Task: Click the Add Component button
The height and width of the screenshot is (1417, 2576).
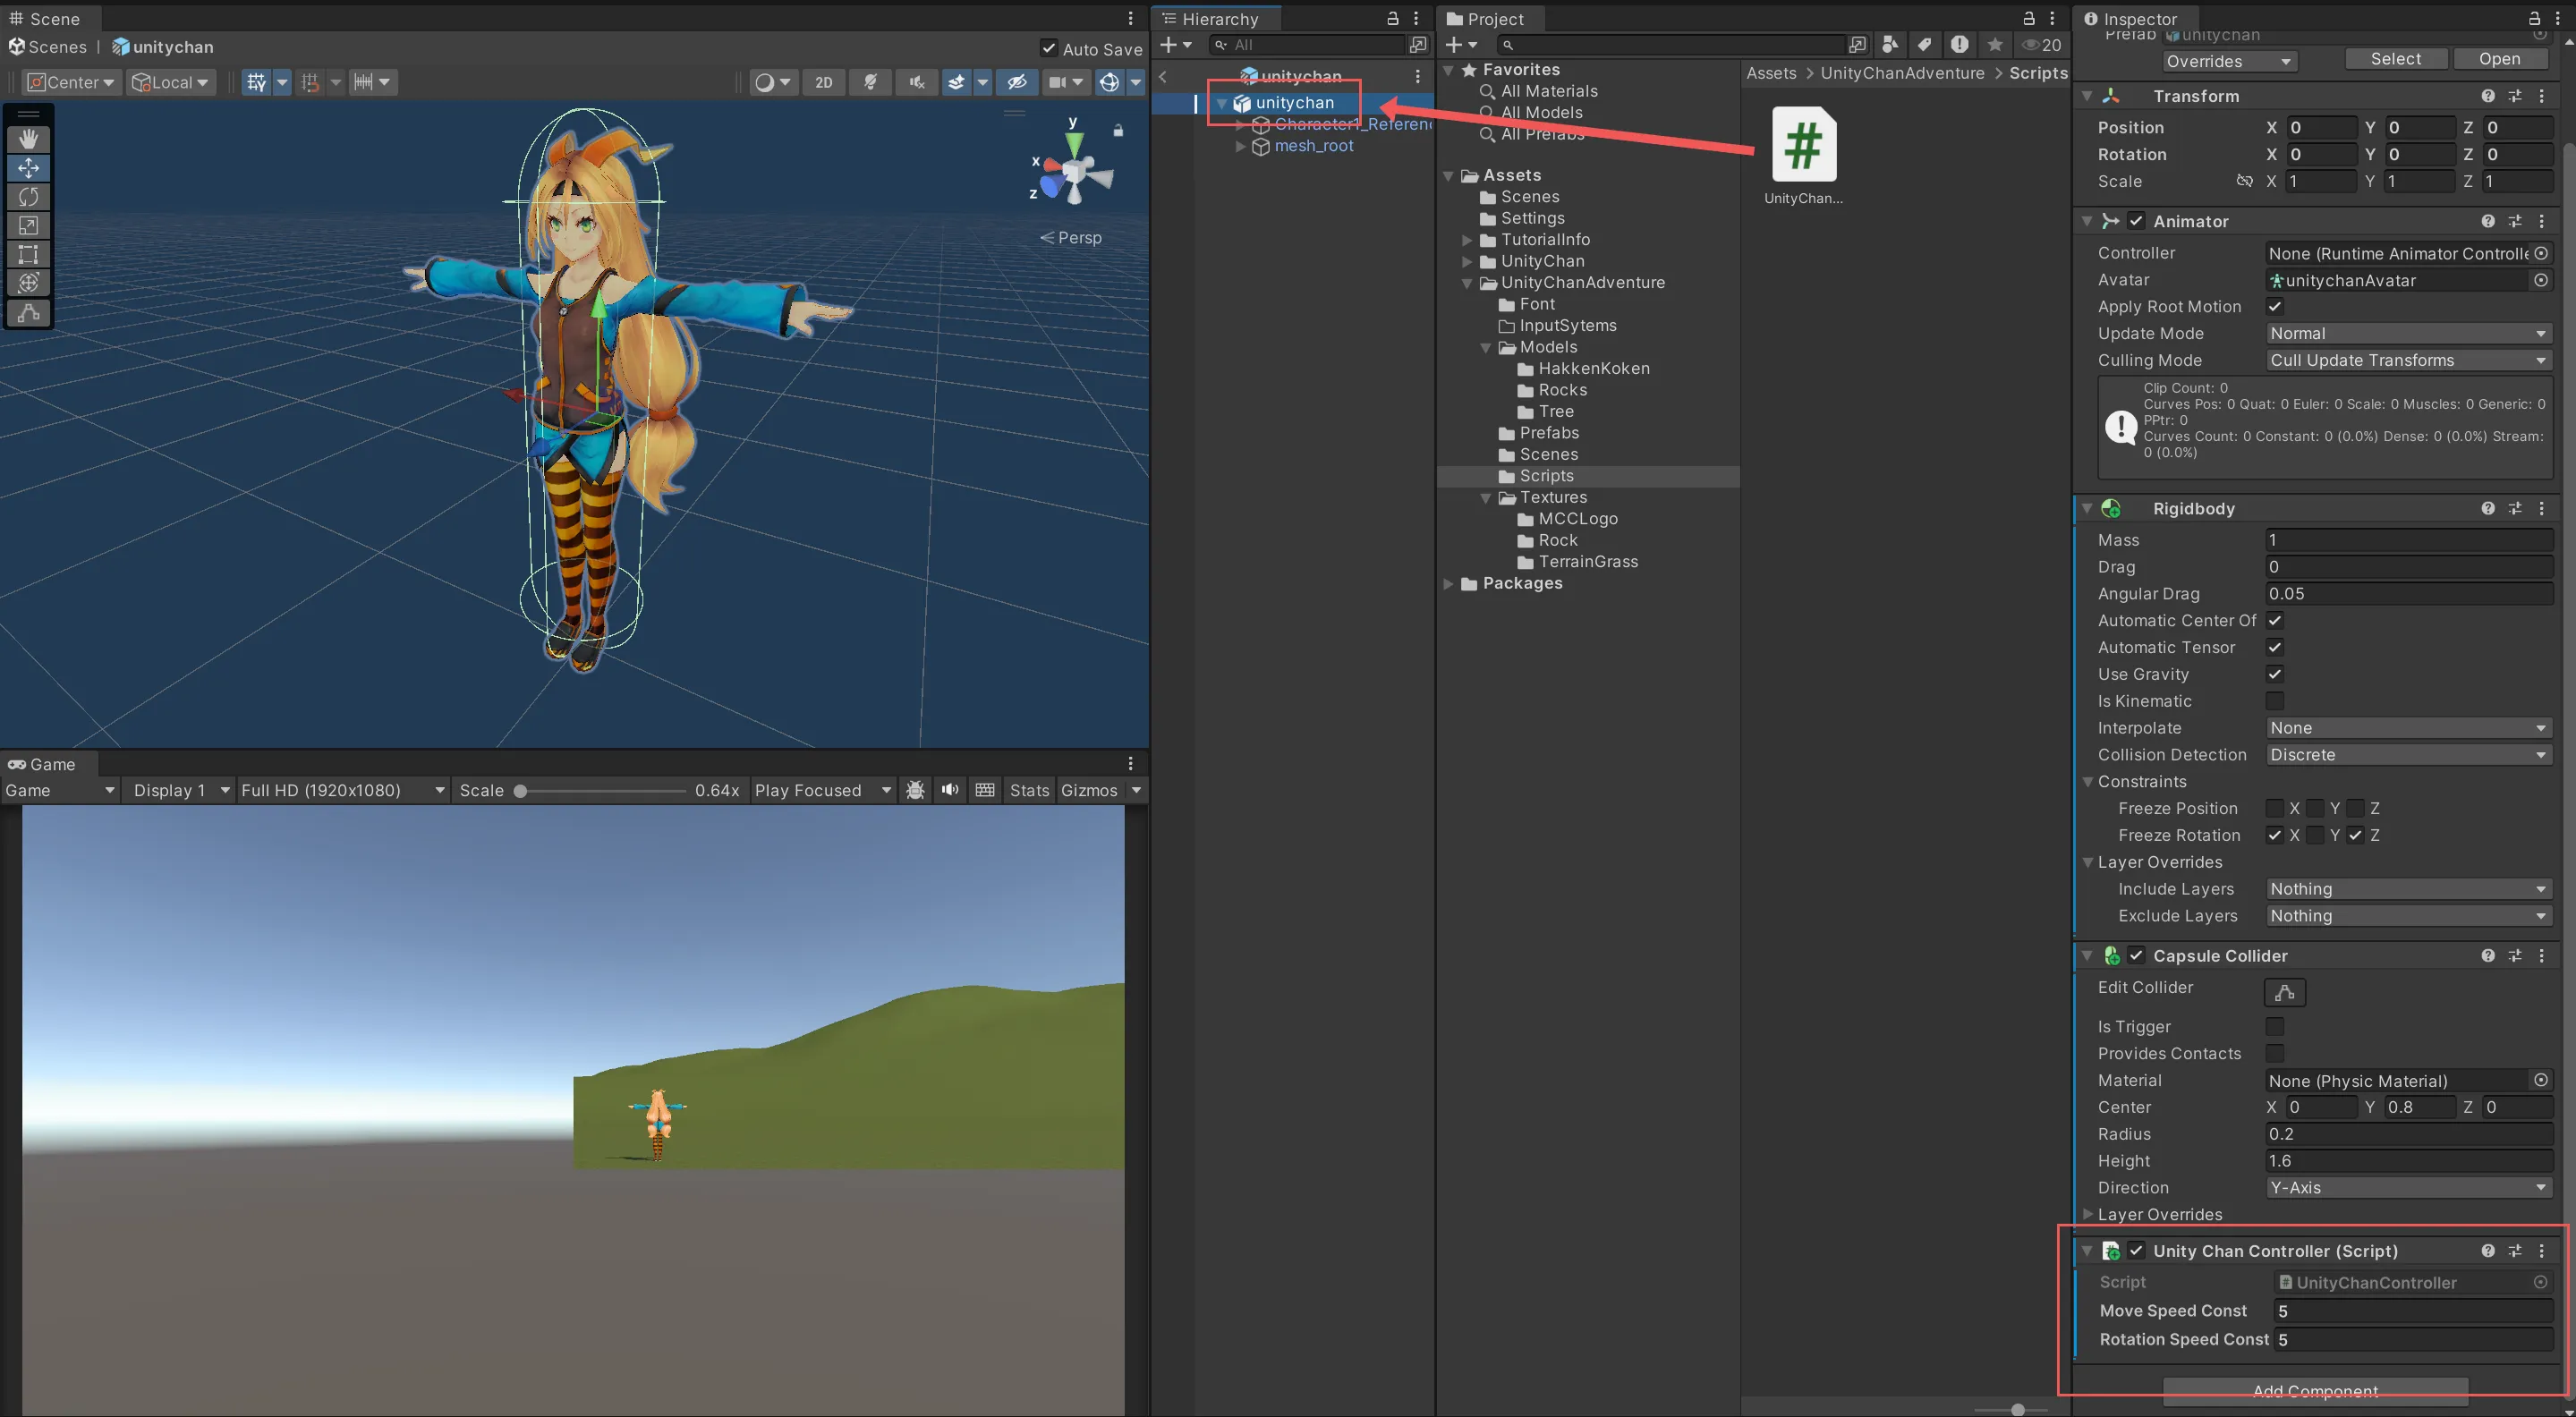Action: click(2314, 1391)
